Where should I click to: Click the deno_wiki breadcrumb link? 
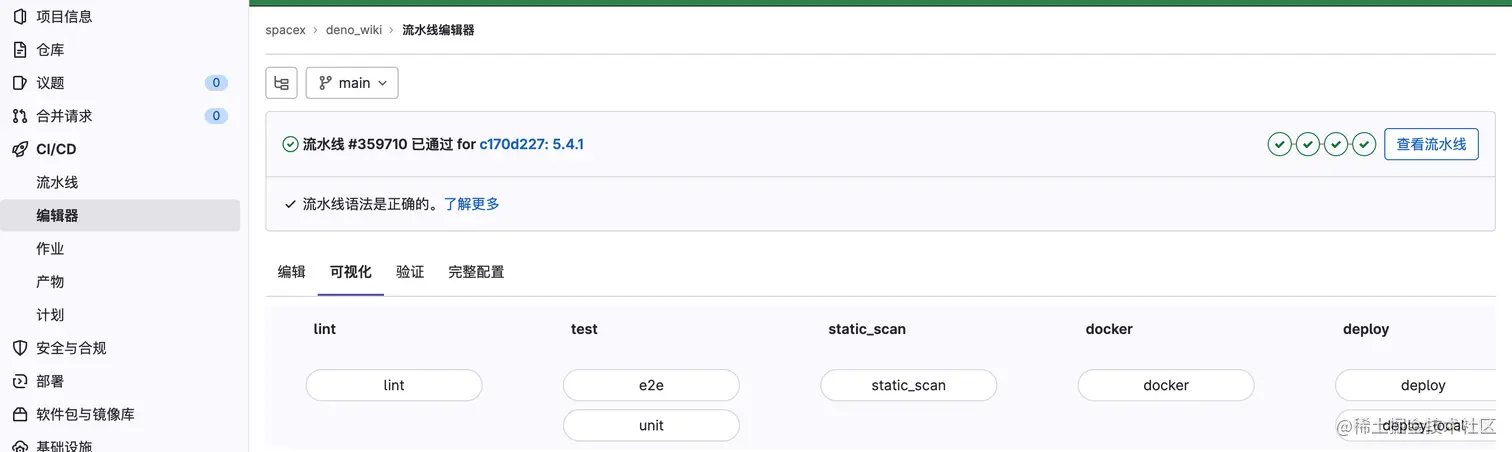pos(354,30)
